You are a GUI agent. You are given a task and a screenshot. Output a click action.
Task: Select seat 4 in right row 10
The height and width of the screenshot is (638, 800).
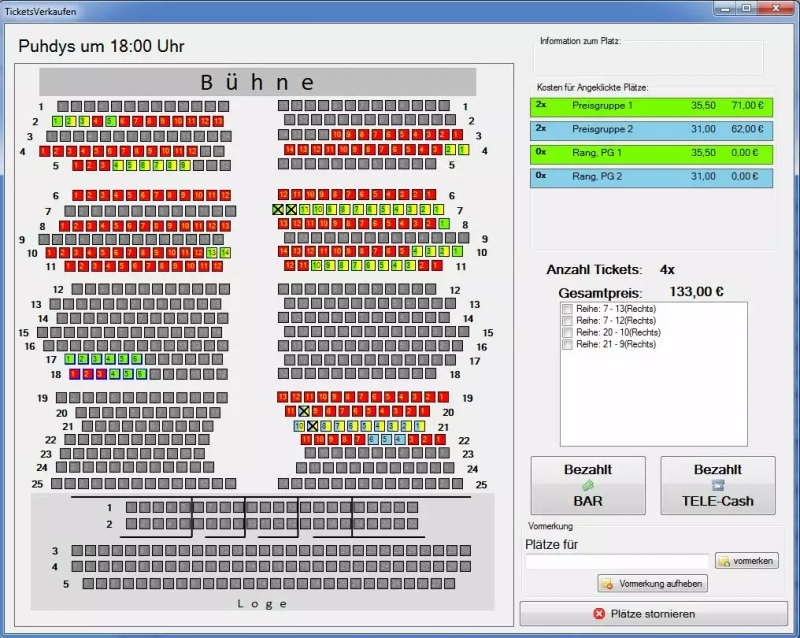[417, 251]
